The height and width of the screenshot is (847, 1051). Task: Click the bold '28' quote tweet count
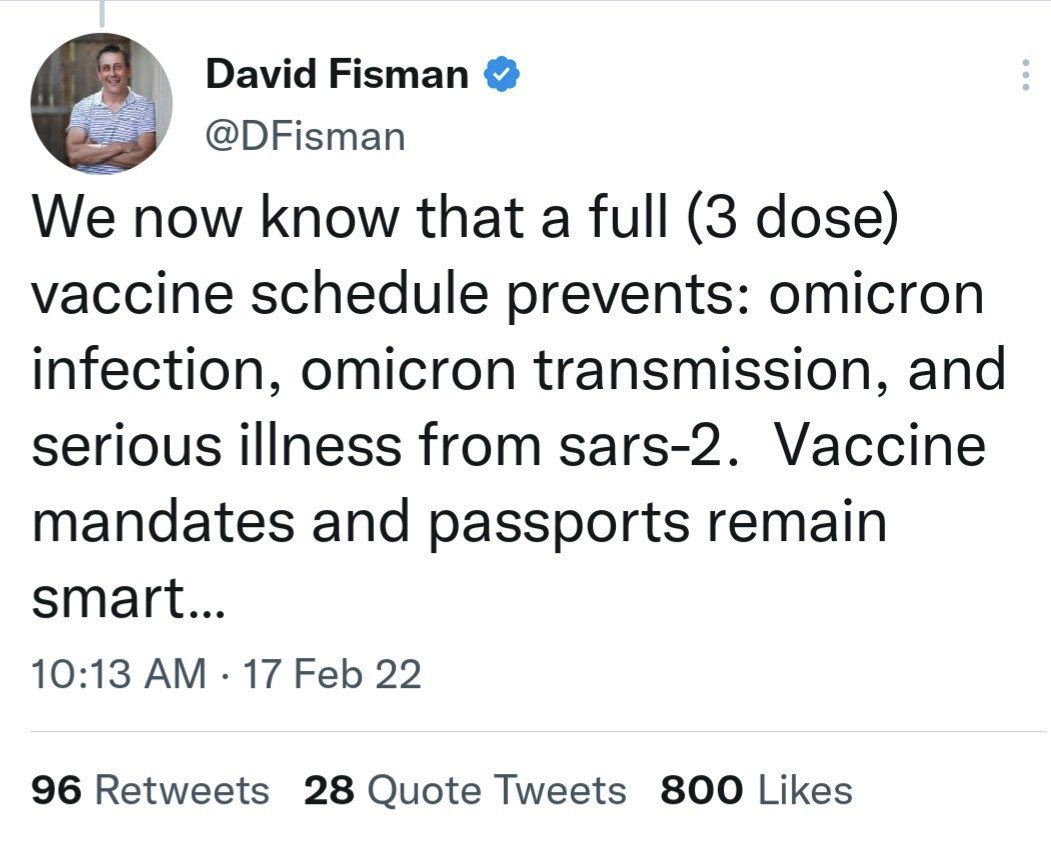[328, 789]
